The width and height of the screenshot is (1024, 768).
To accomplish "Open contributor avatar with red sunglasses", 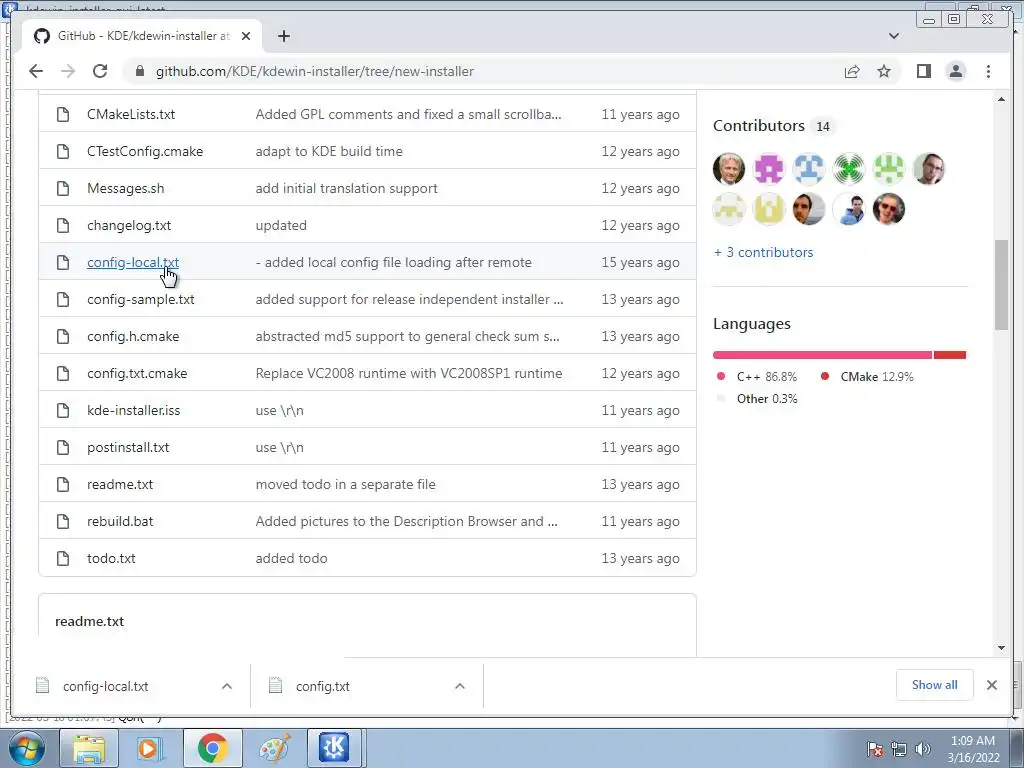I will [888, 209].
